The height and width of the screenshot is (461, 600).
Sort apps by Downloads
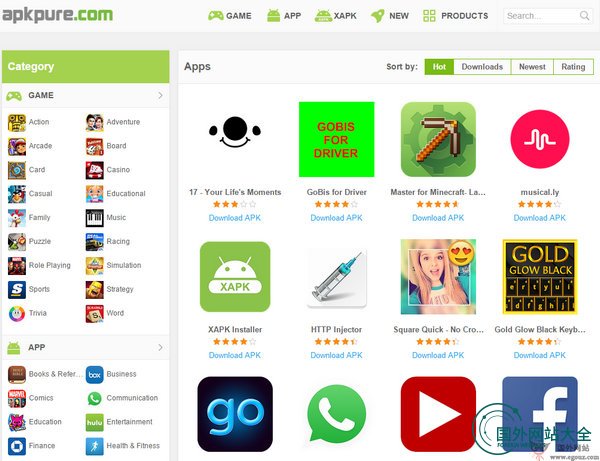click(482, 67)
